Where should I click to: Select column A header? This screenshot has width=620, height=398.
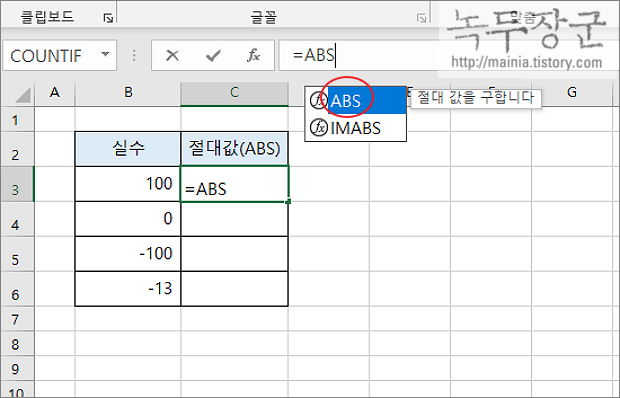tap(55, 94)
